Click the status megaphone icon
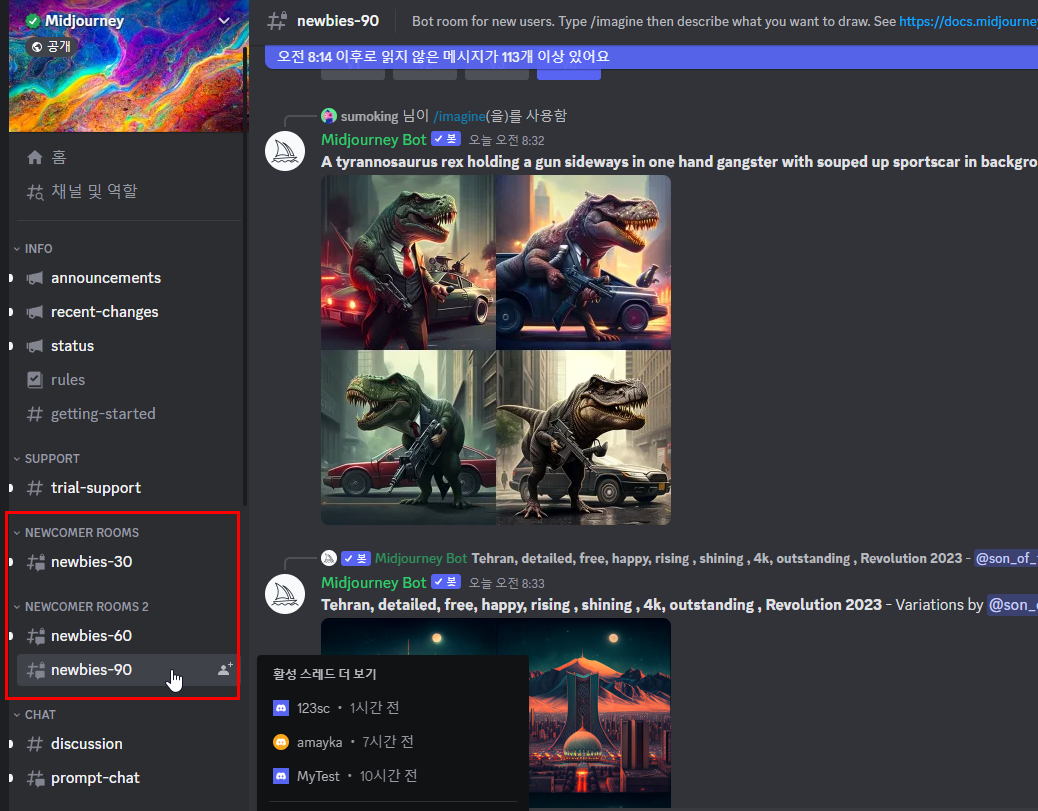This screenshot has width=1038, height=811. pos(34,346)
